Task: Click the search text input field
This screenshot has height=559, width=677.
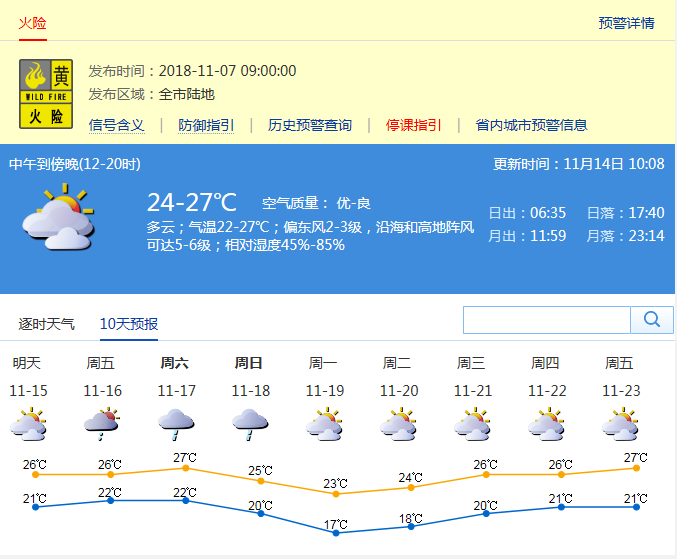Action: (x=546, y=320)
